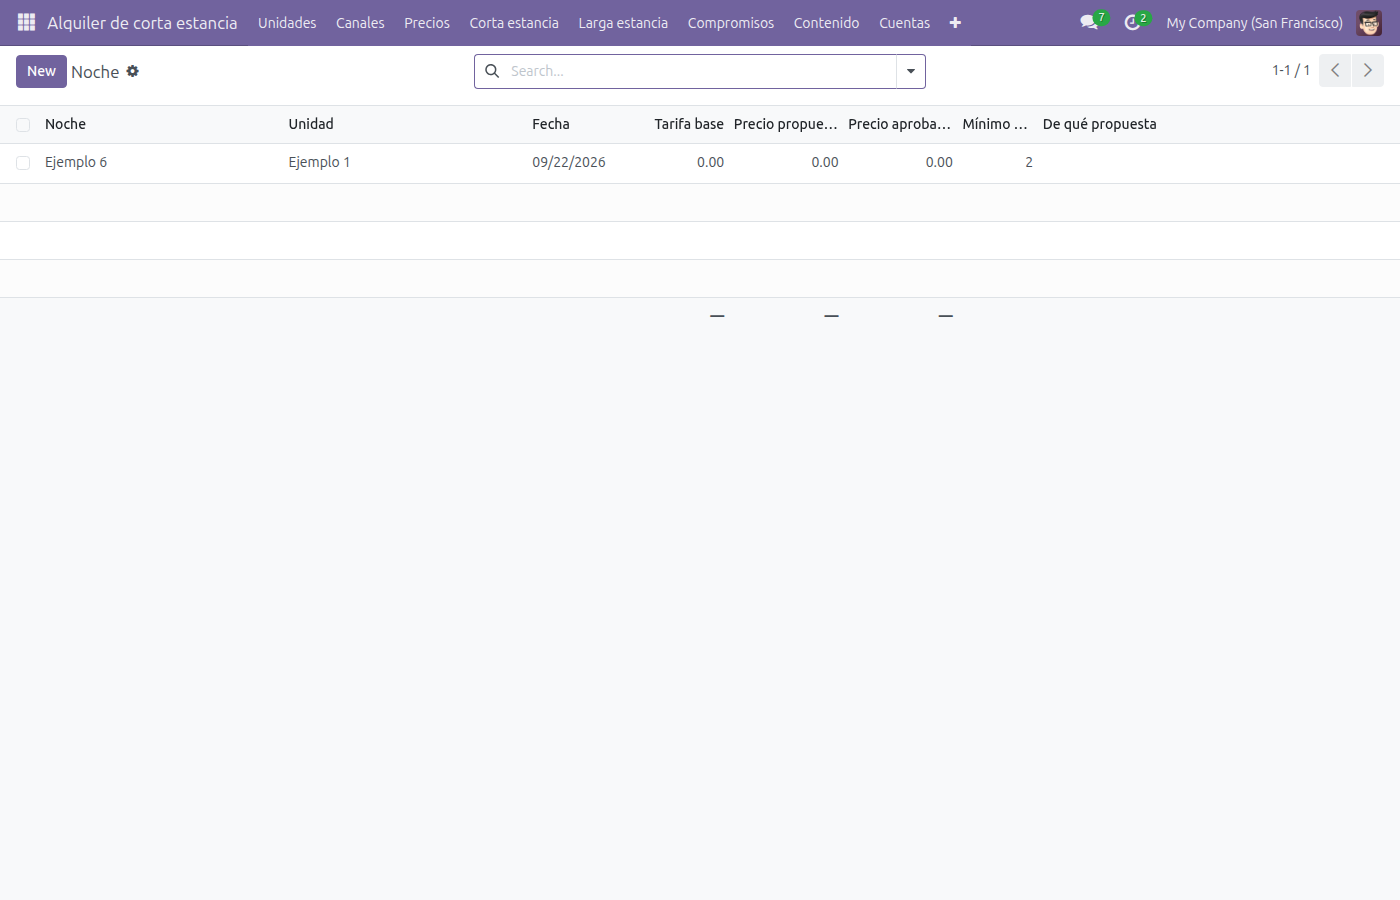Go to next page arrow
The width and height of the screenshot is (1400, 900).
coord(1368,70)
